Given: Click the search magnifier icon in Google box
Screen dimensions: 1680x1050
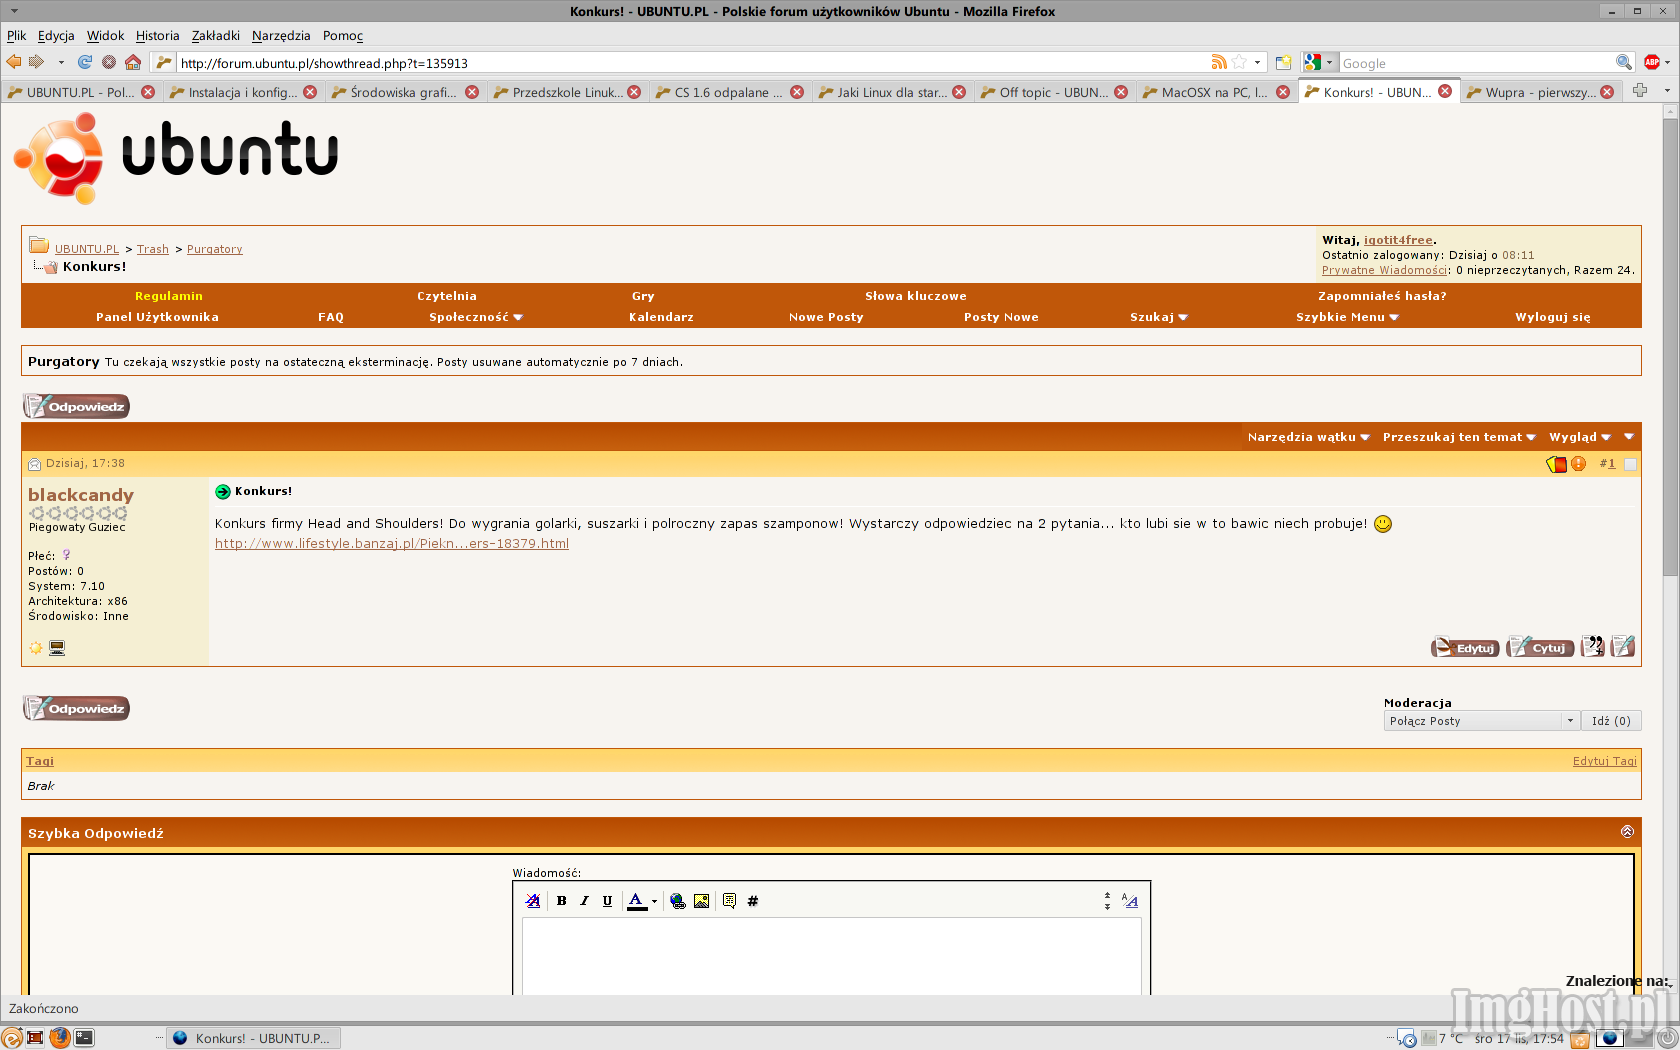Looking at the screenshot, I should pos(1624,62).
